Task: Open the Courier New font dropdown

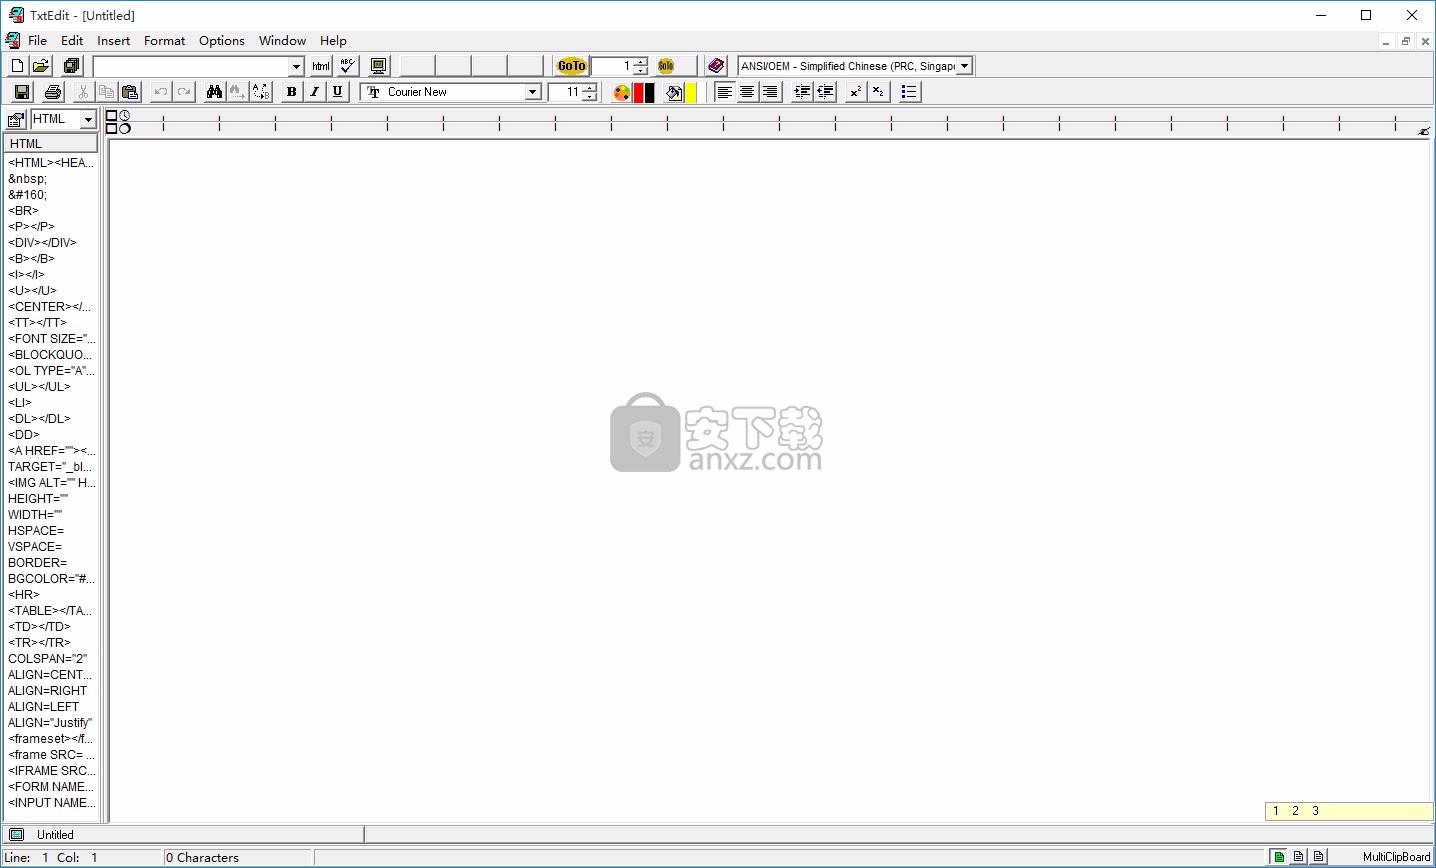Action: pyautogui.click(x=533, y=92)
